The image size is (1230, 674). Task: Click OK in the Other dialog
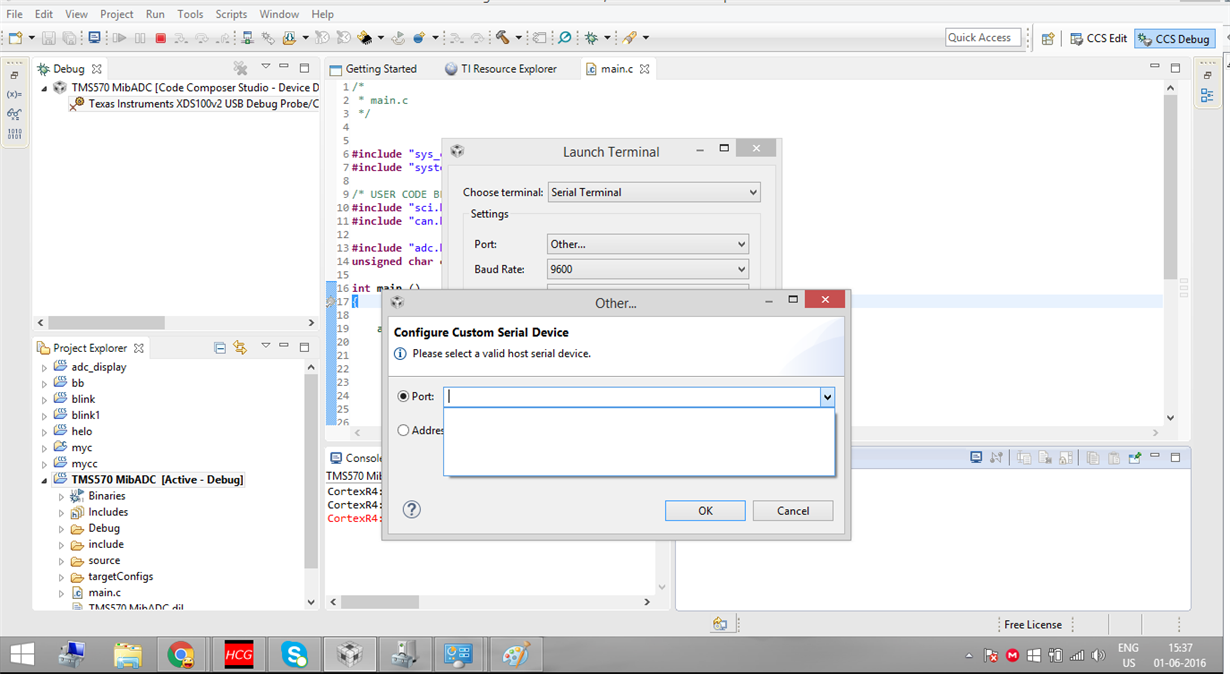pyautogui.click(x=705, y=510)
